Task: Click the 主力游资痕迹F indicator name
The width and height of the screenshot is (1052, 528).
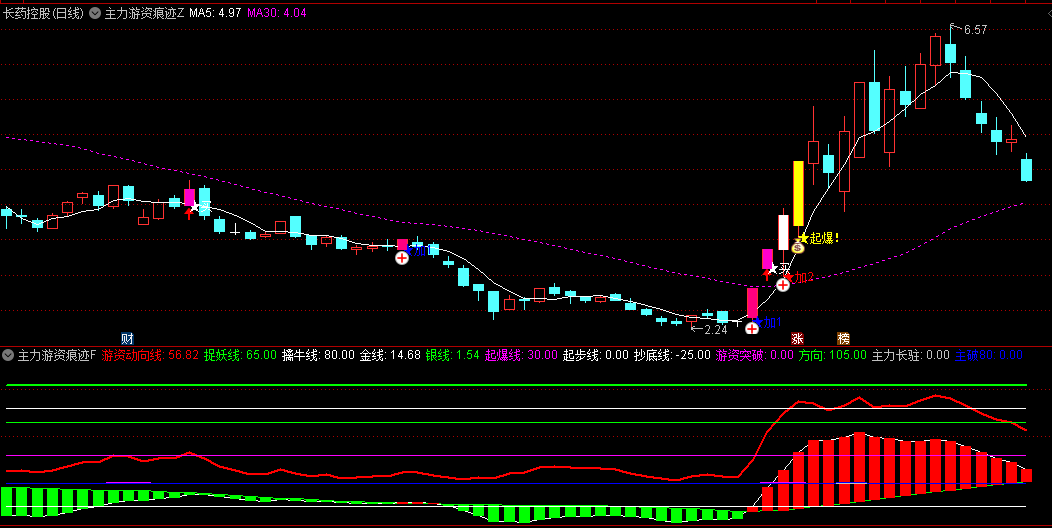Action: tap(56, 355)
